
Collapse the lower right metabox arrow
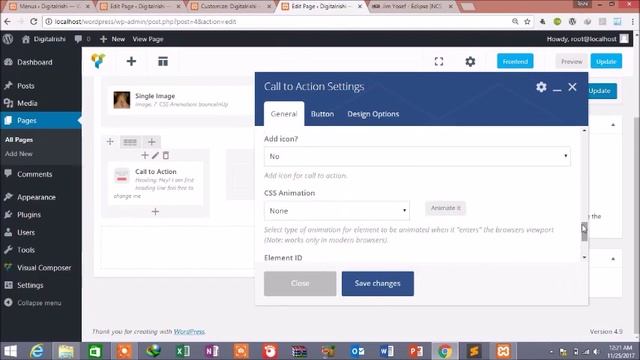pyautogui.click(x=613, y=259)
